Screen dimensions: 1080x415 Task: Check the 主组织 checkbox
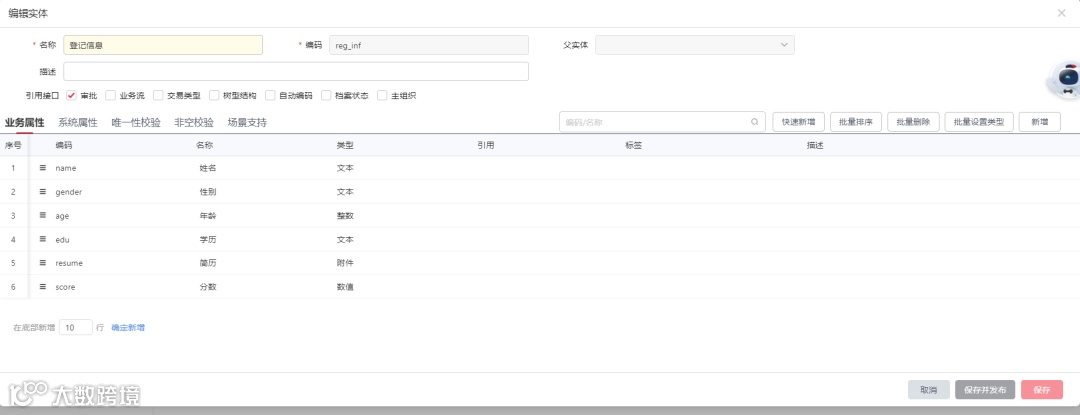382,96
